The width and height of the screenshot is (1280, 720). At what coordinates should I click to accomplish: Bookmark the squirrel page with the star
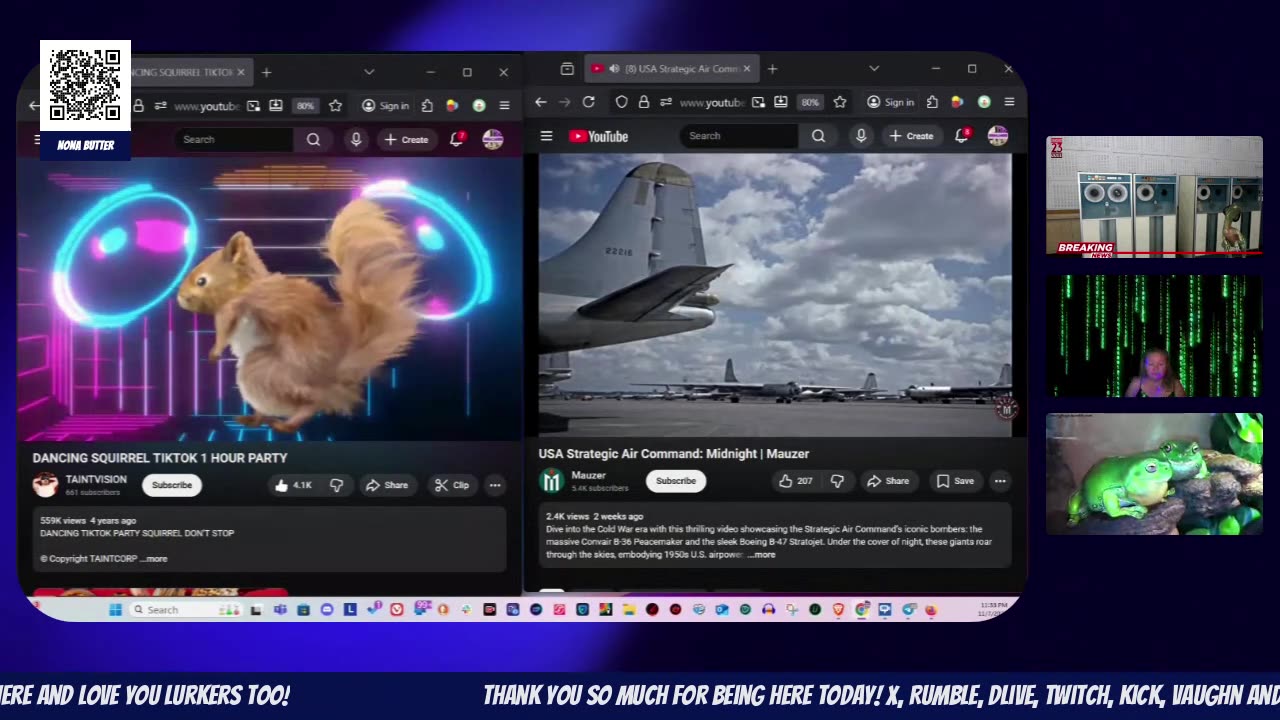pos(335,105)
